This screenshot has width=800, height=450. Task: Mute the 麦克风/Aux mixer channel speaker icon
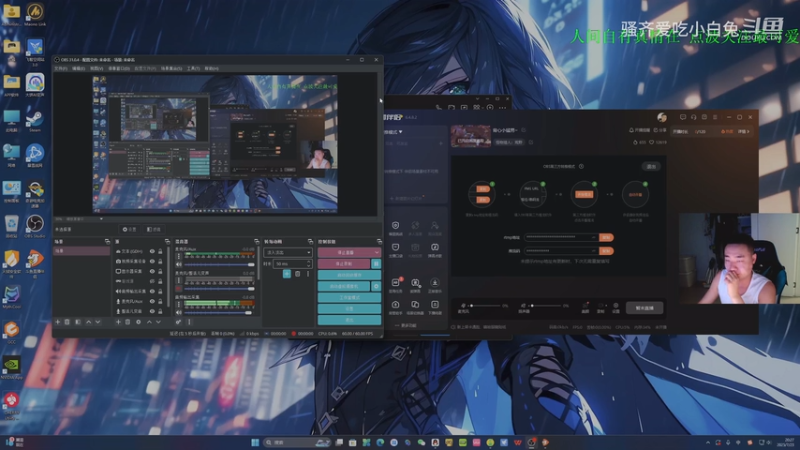tap(179, 265)
